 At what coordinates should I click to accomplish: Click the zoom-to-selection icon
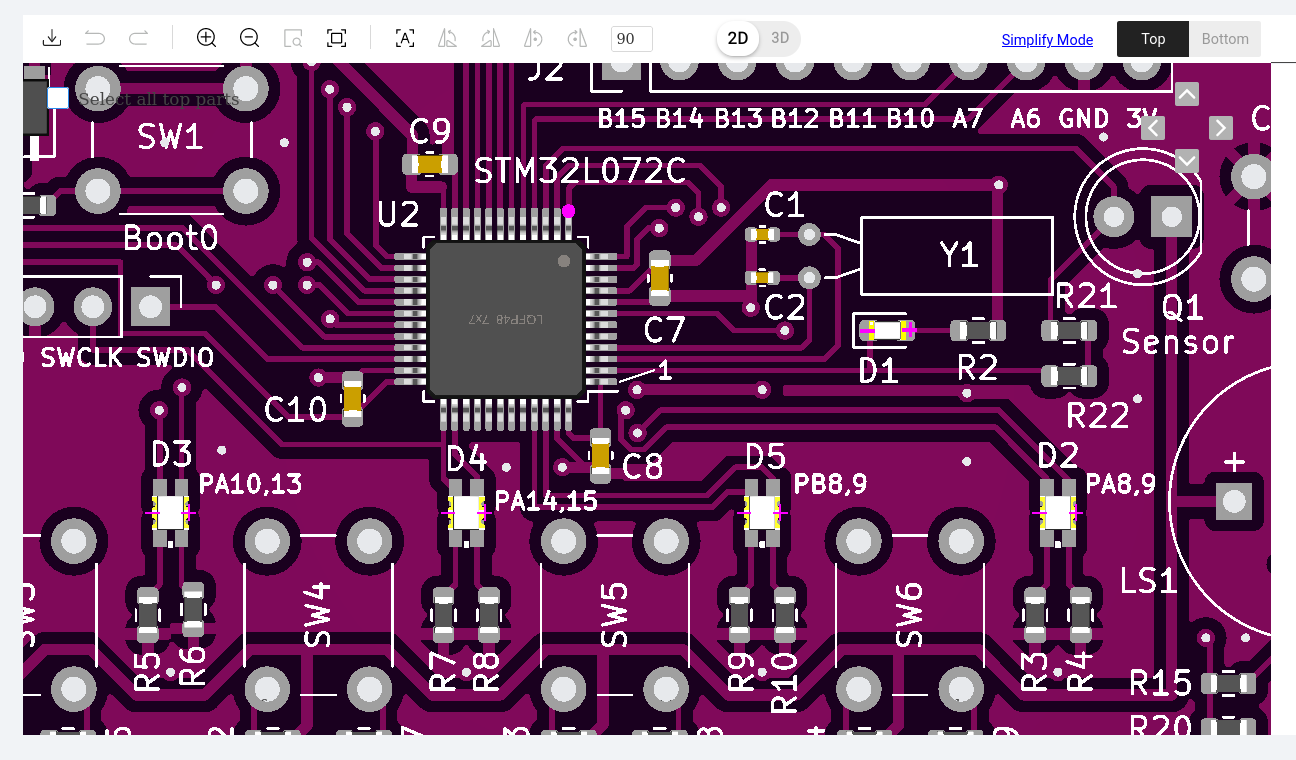tap(293, 39)
